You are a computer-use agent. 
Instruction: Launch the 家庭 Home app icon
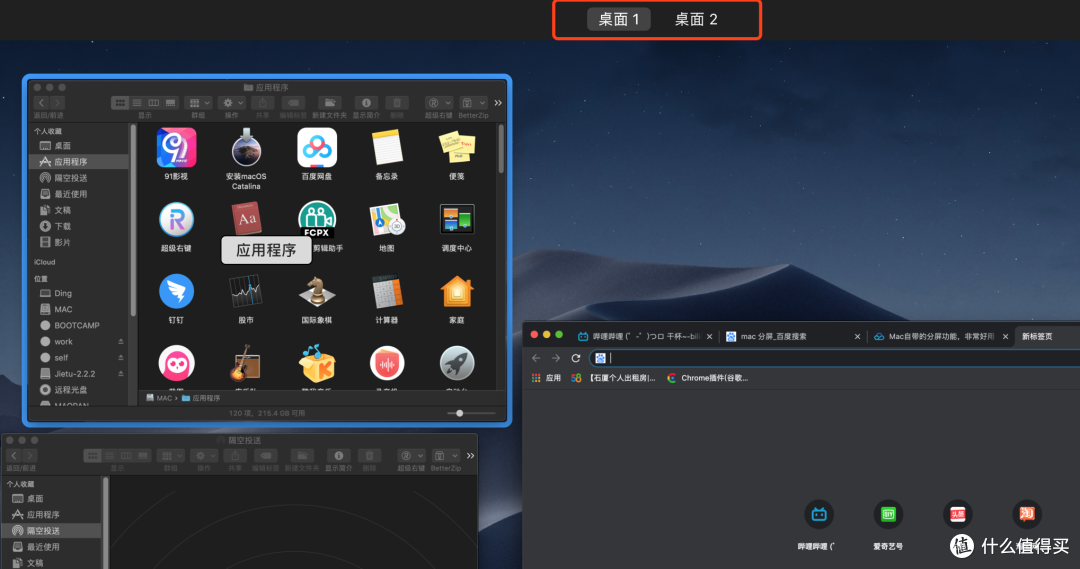[x=457, y=291]
